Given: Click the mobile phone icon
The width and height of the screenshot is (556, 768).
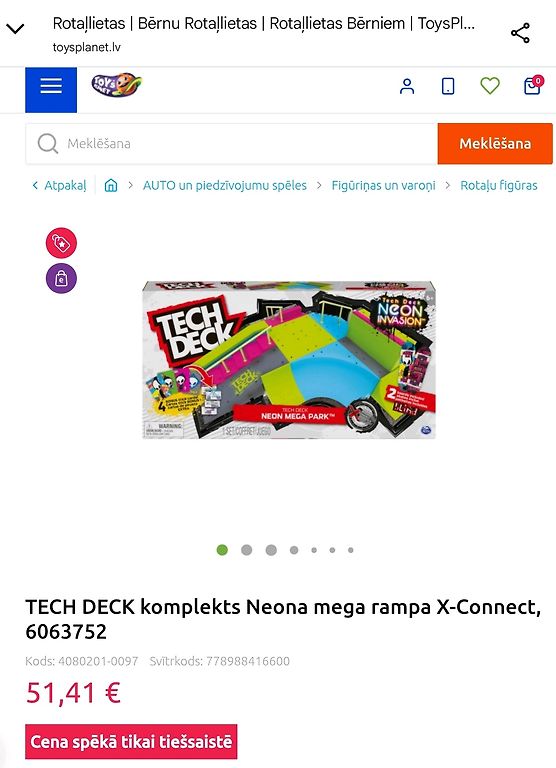Looking at the screenshot, I should (x=448, y=86).
